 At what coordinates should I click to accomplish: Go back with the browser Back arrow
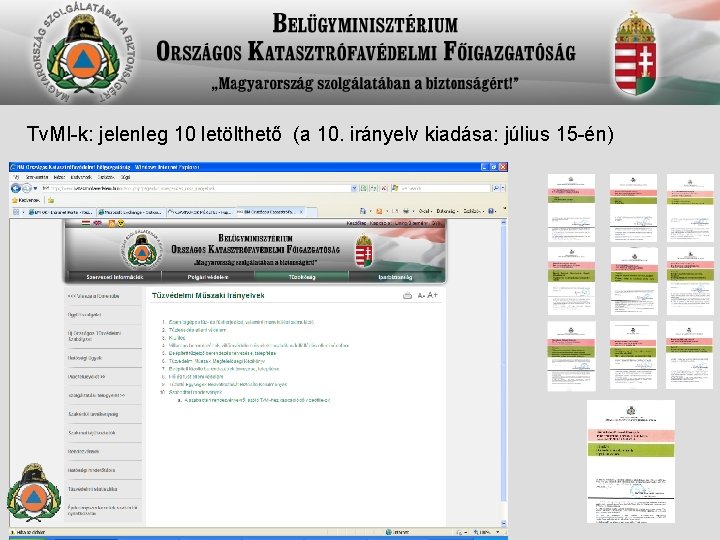pyautogui.click(x=16, y=188)
